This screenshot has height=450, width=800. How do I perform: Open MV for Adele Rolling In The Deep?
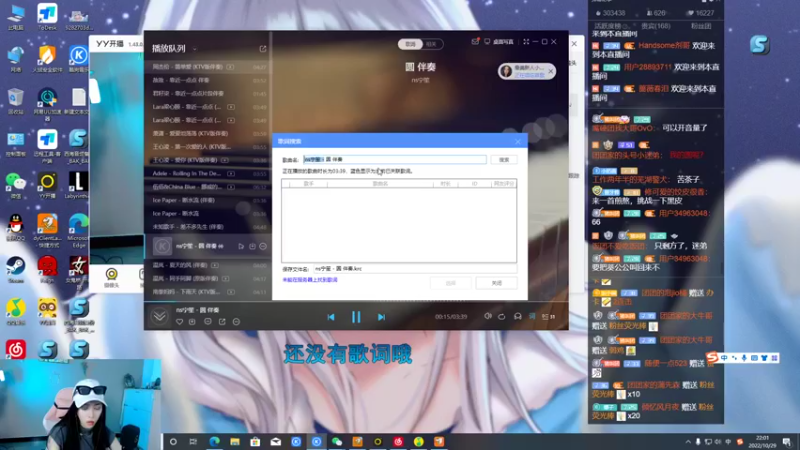pos(231,173)
